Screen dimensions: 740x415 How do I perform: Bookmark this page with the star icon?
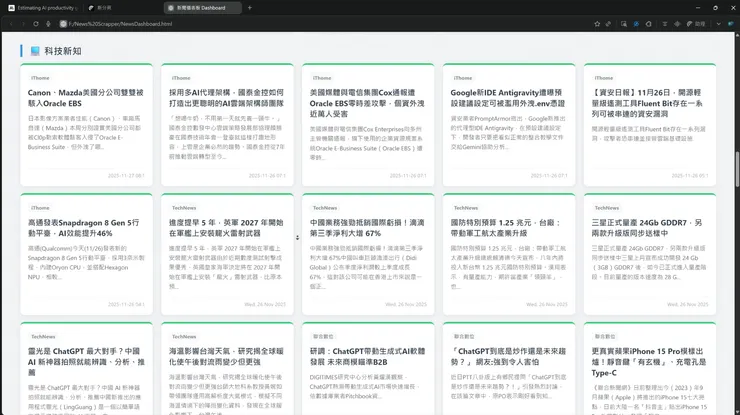(597, 24)
